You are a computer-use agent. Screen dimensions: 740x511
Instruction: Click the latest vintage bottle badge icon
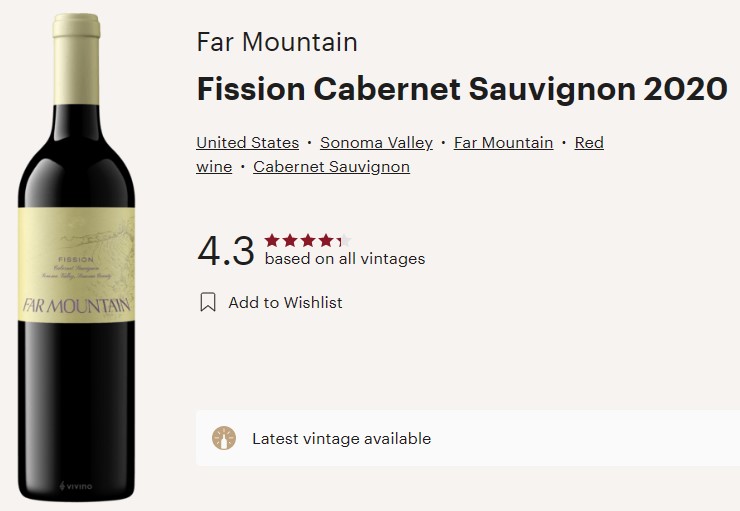pyautogui.click(x=224, y=438)
